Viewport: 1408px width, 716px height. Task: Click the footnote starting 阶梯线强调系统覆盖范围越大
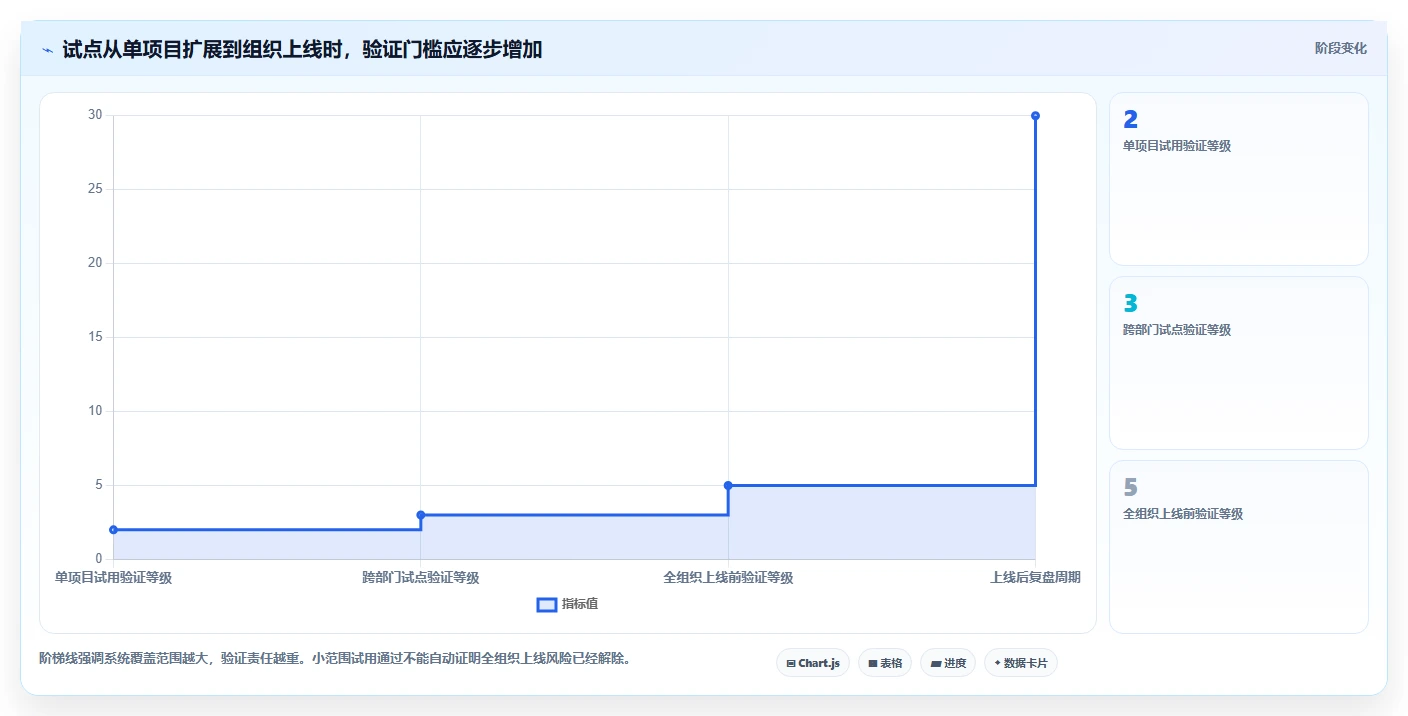click(x=334, y=658)
